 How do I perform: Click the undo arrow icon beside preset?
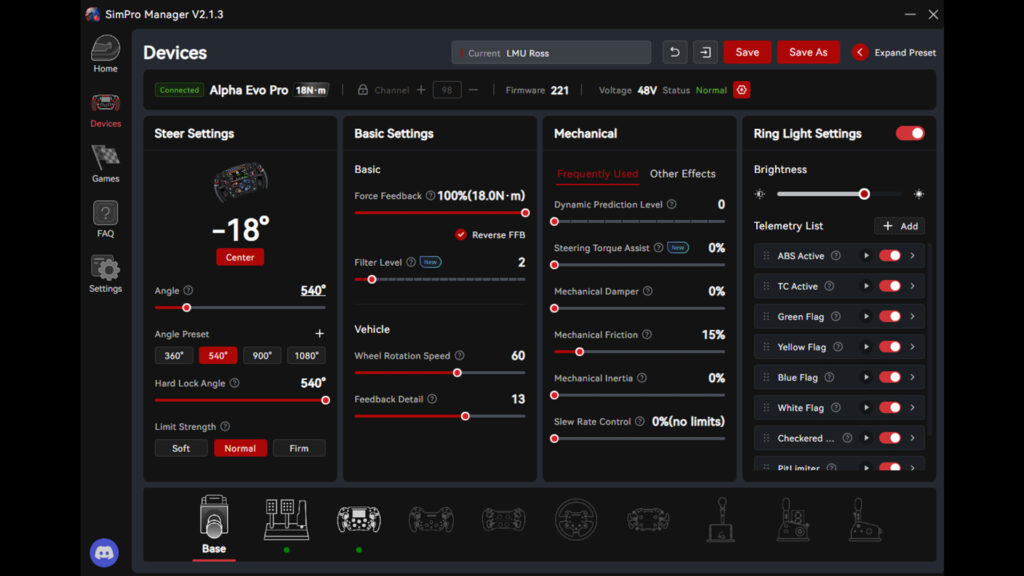tap(675, 52)
